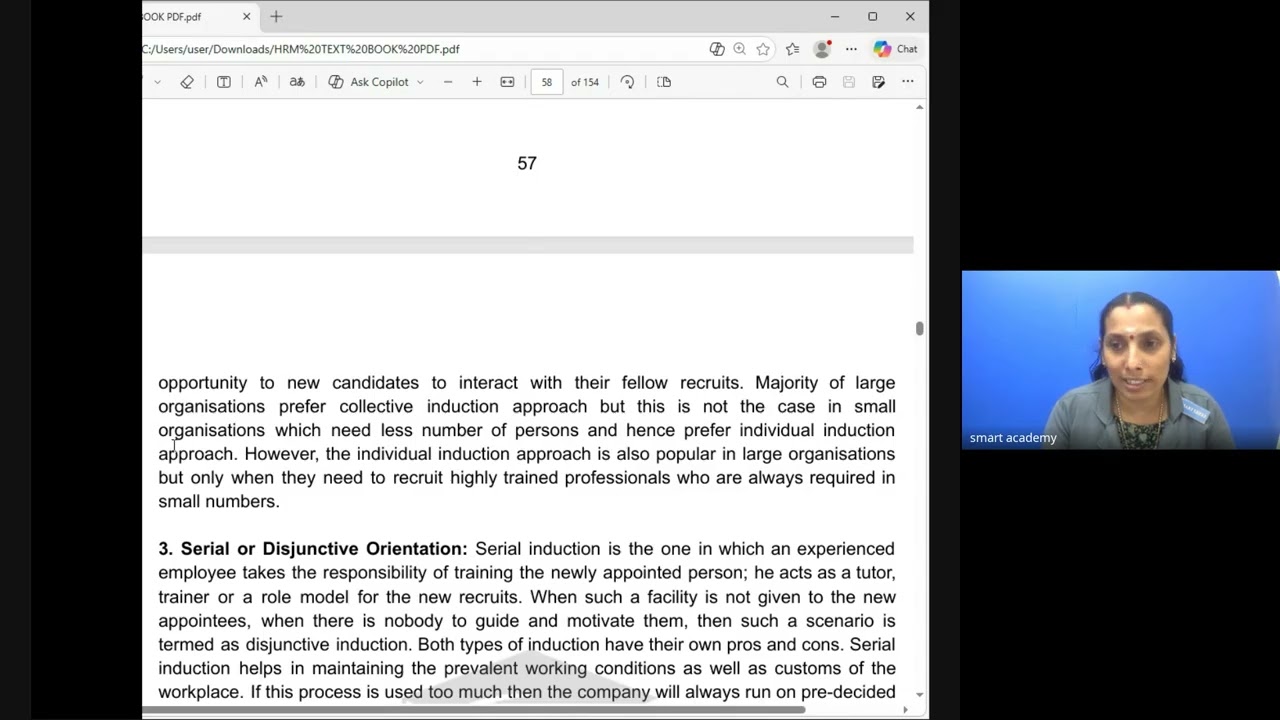Click the horizontal scrollbar at bottom
This screenshot has width=1280, height=720.
(473, 710)
